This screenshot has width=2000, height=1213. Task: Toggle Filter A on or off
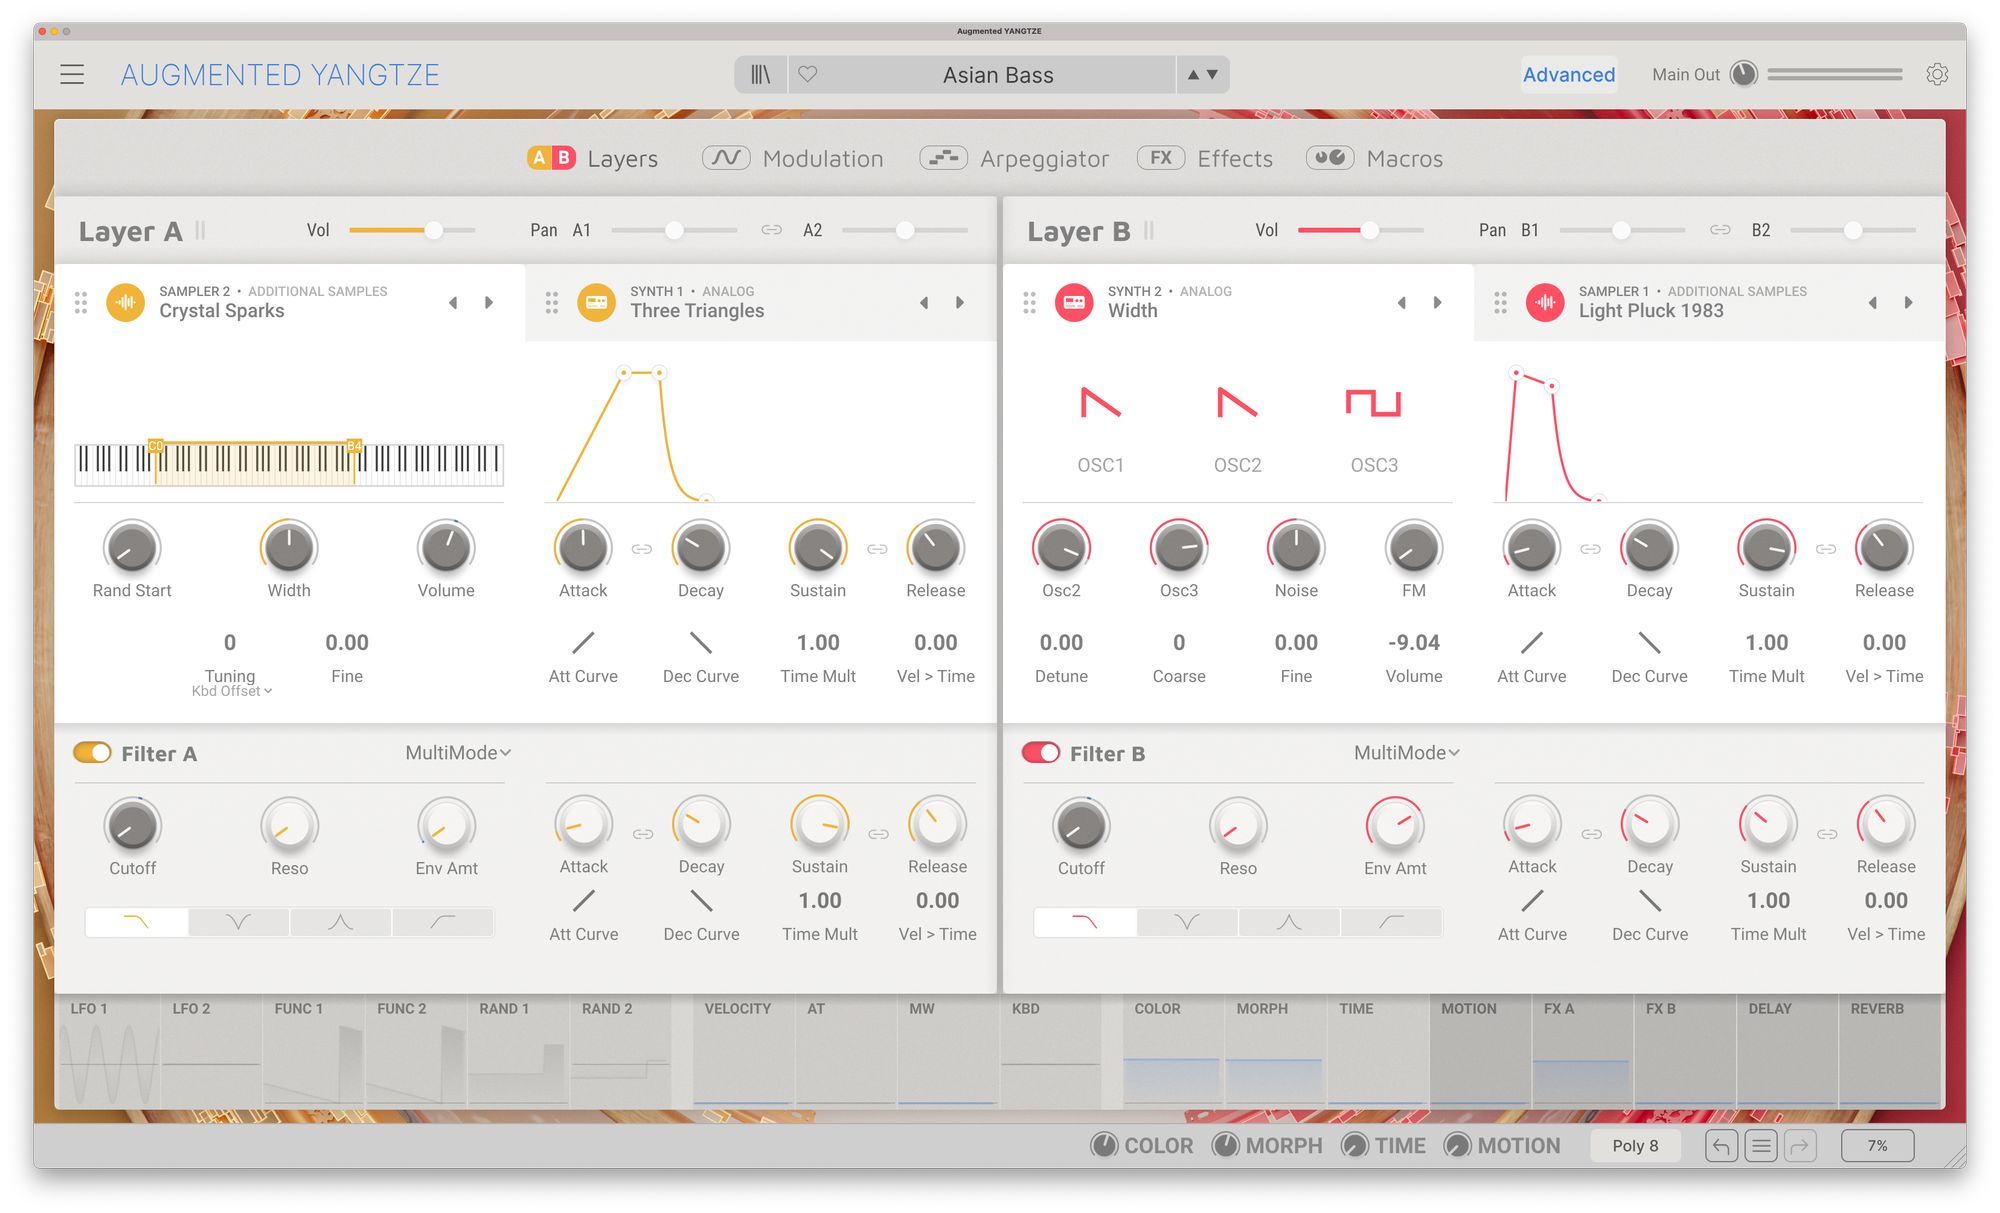click(92, 753)
